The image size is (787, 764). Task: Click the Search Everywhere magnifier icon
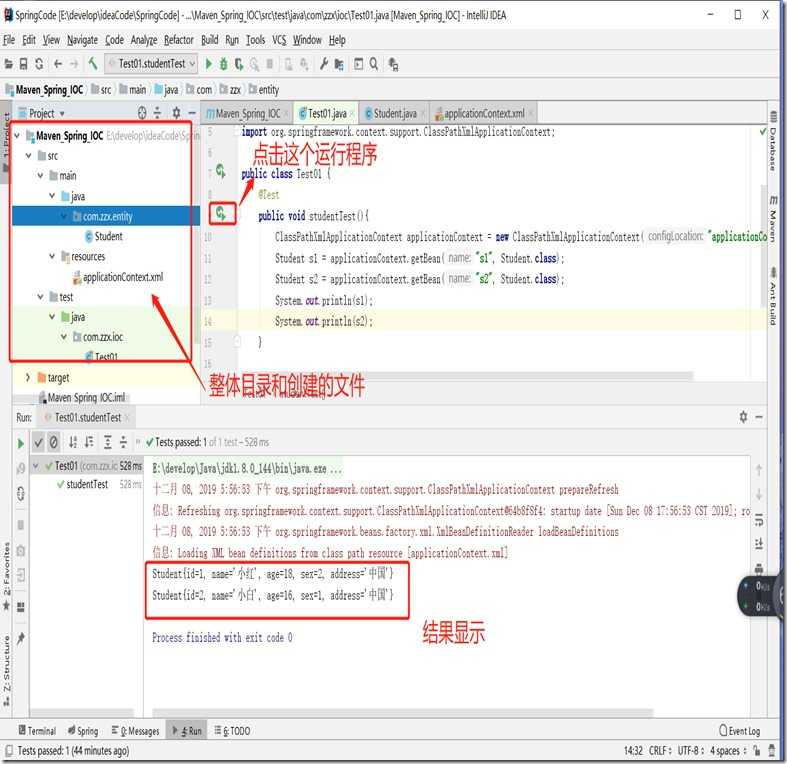374,64
